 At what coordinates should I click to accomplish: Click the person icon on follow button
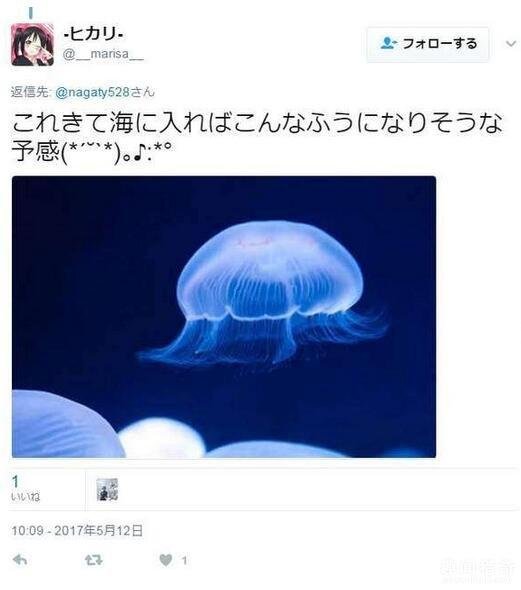coord(389,44)
